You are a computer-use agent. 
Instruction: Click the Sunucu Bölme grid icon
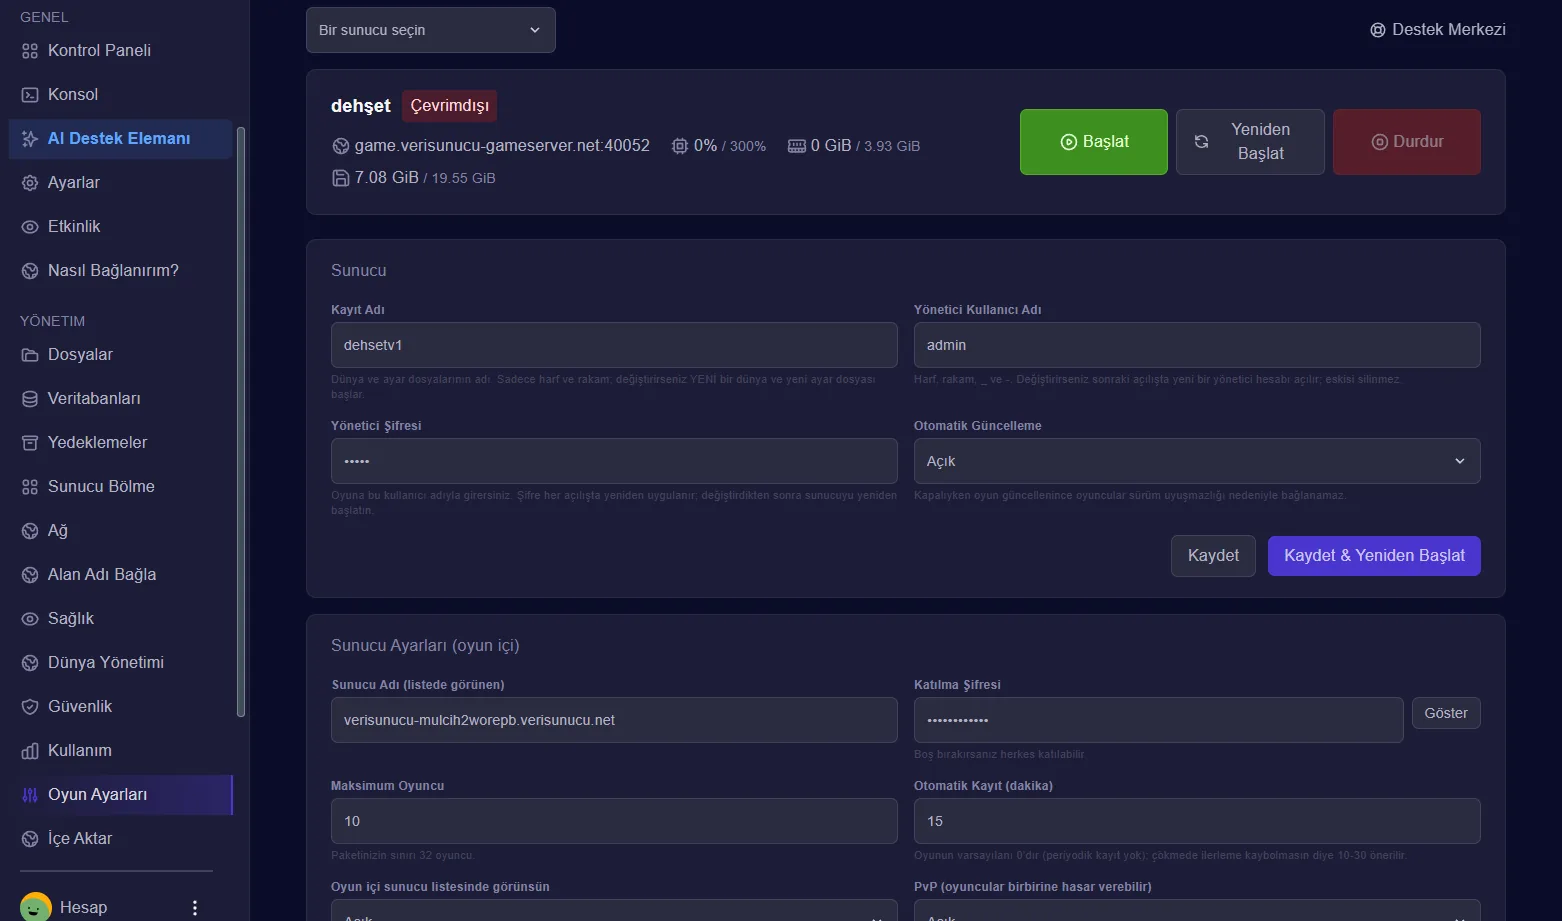pos(30,487)
